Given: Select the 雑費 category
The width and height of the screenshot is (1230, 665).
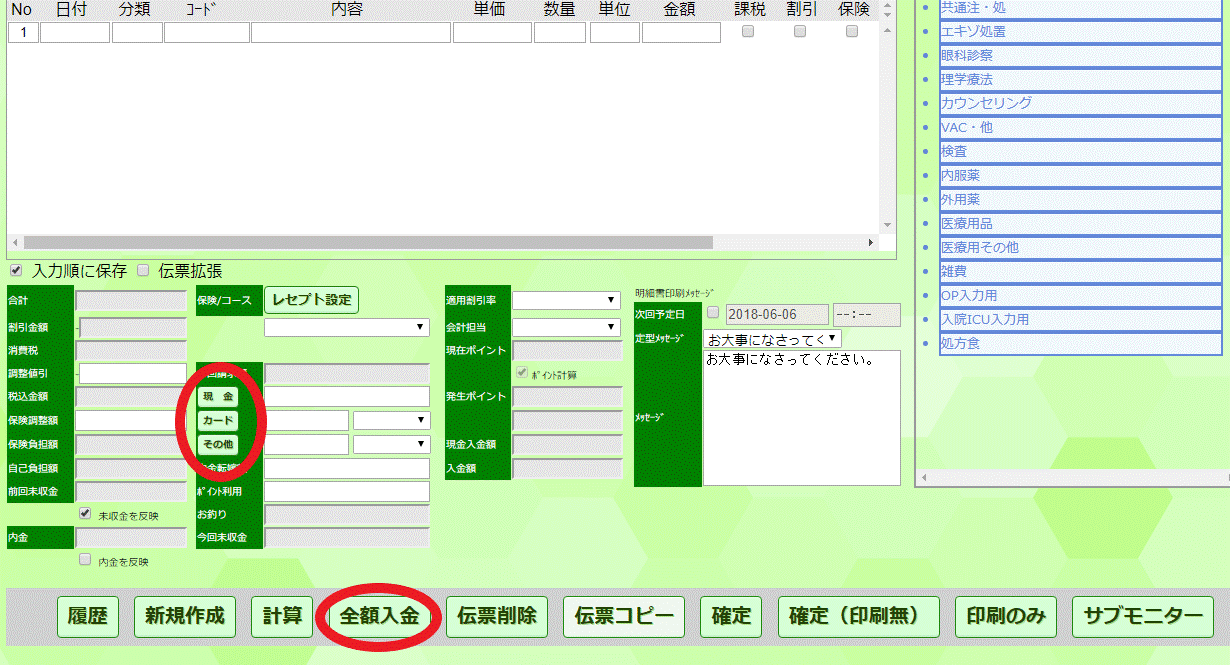Looking at the screenshot, I should coord(1081,271).
